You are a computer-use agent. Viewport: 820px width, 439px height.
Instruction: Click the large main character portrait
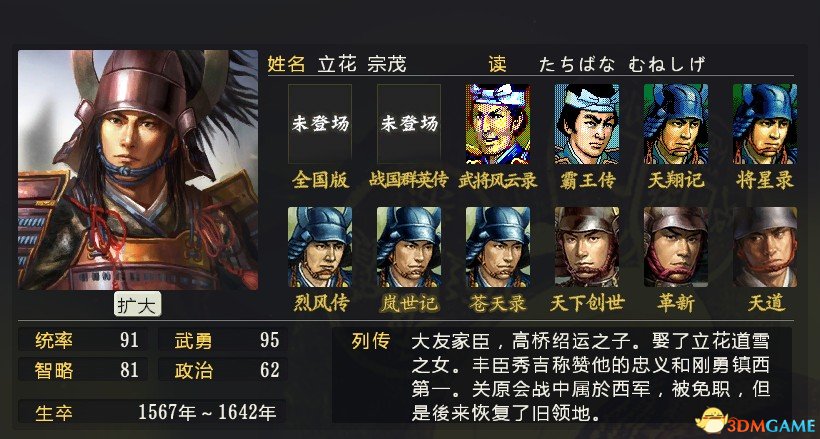[x=138, y=170]
